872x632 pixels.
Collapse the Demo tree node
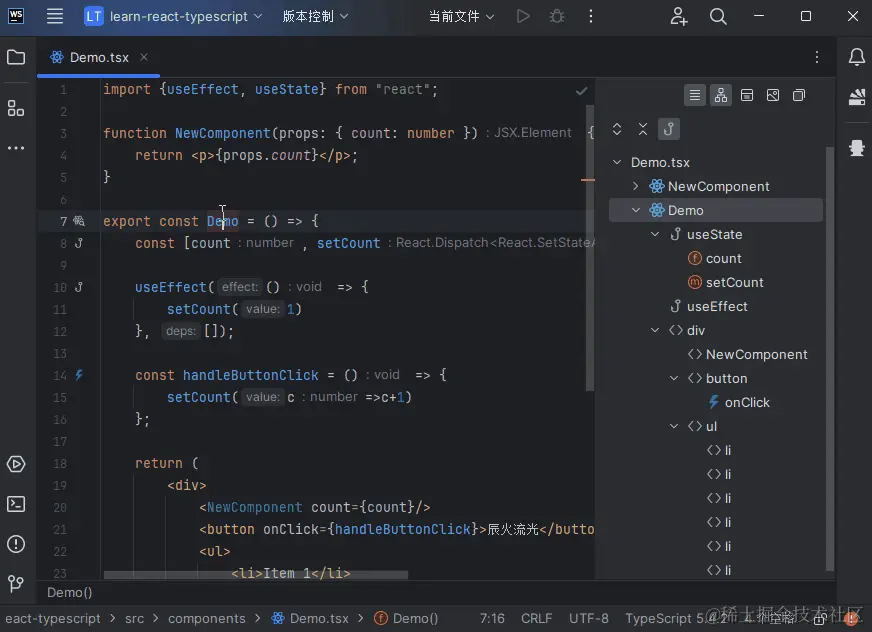[x=636, y=210]
